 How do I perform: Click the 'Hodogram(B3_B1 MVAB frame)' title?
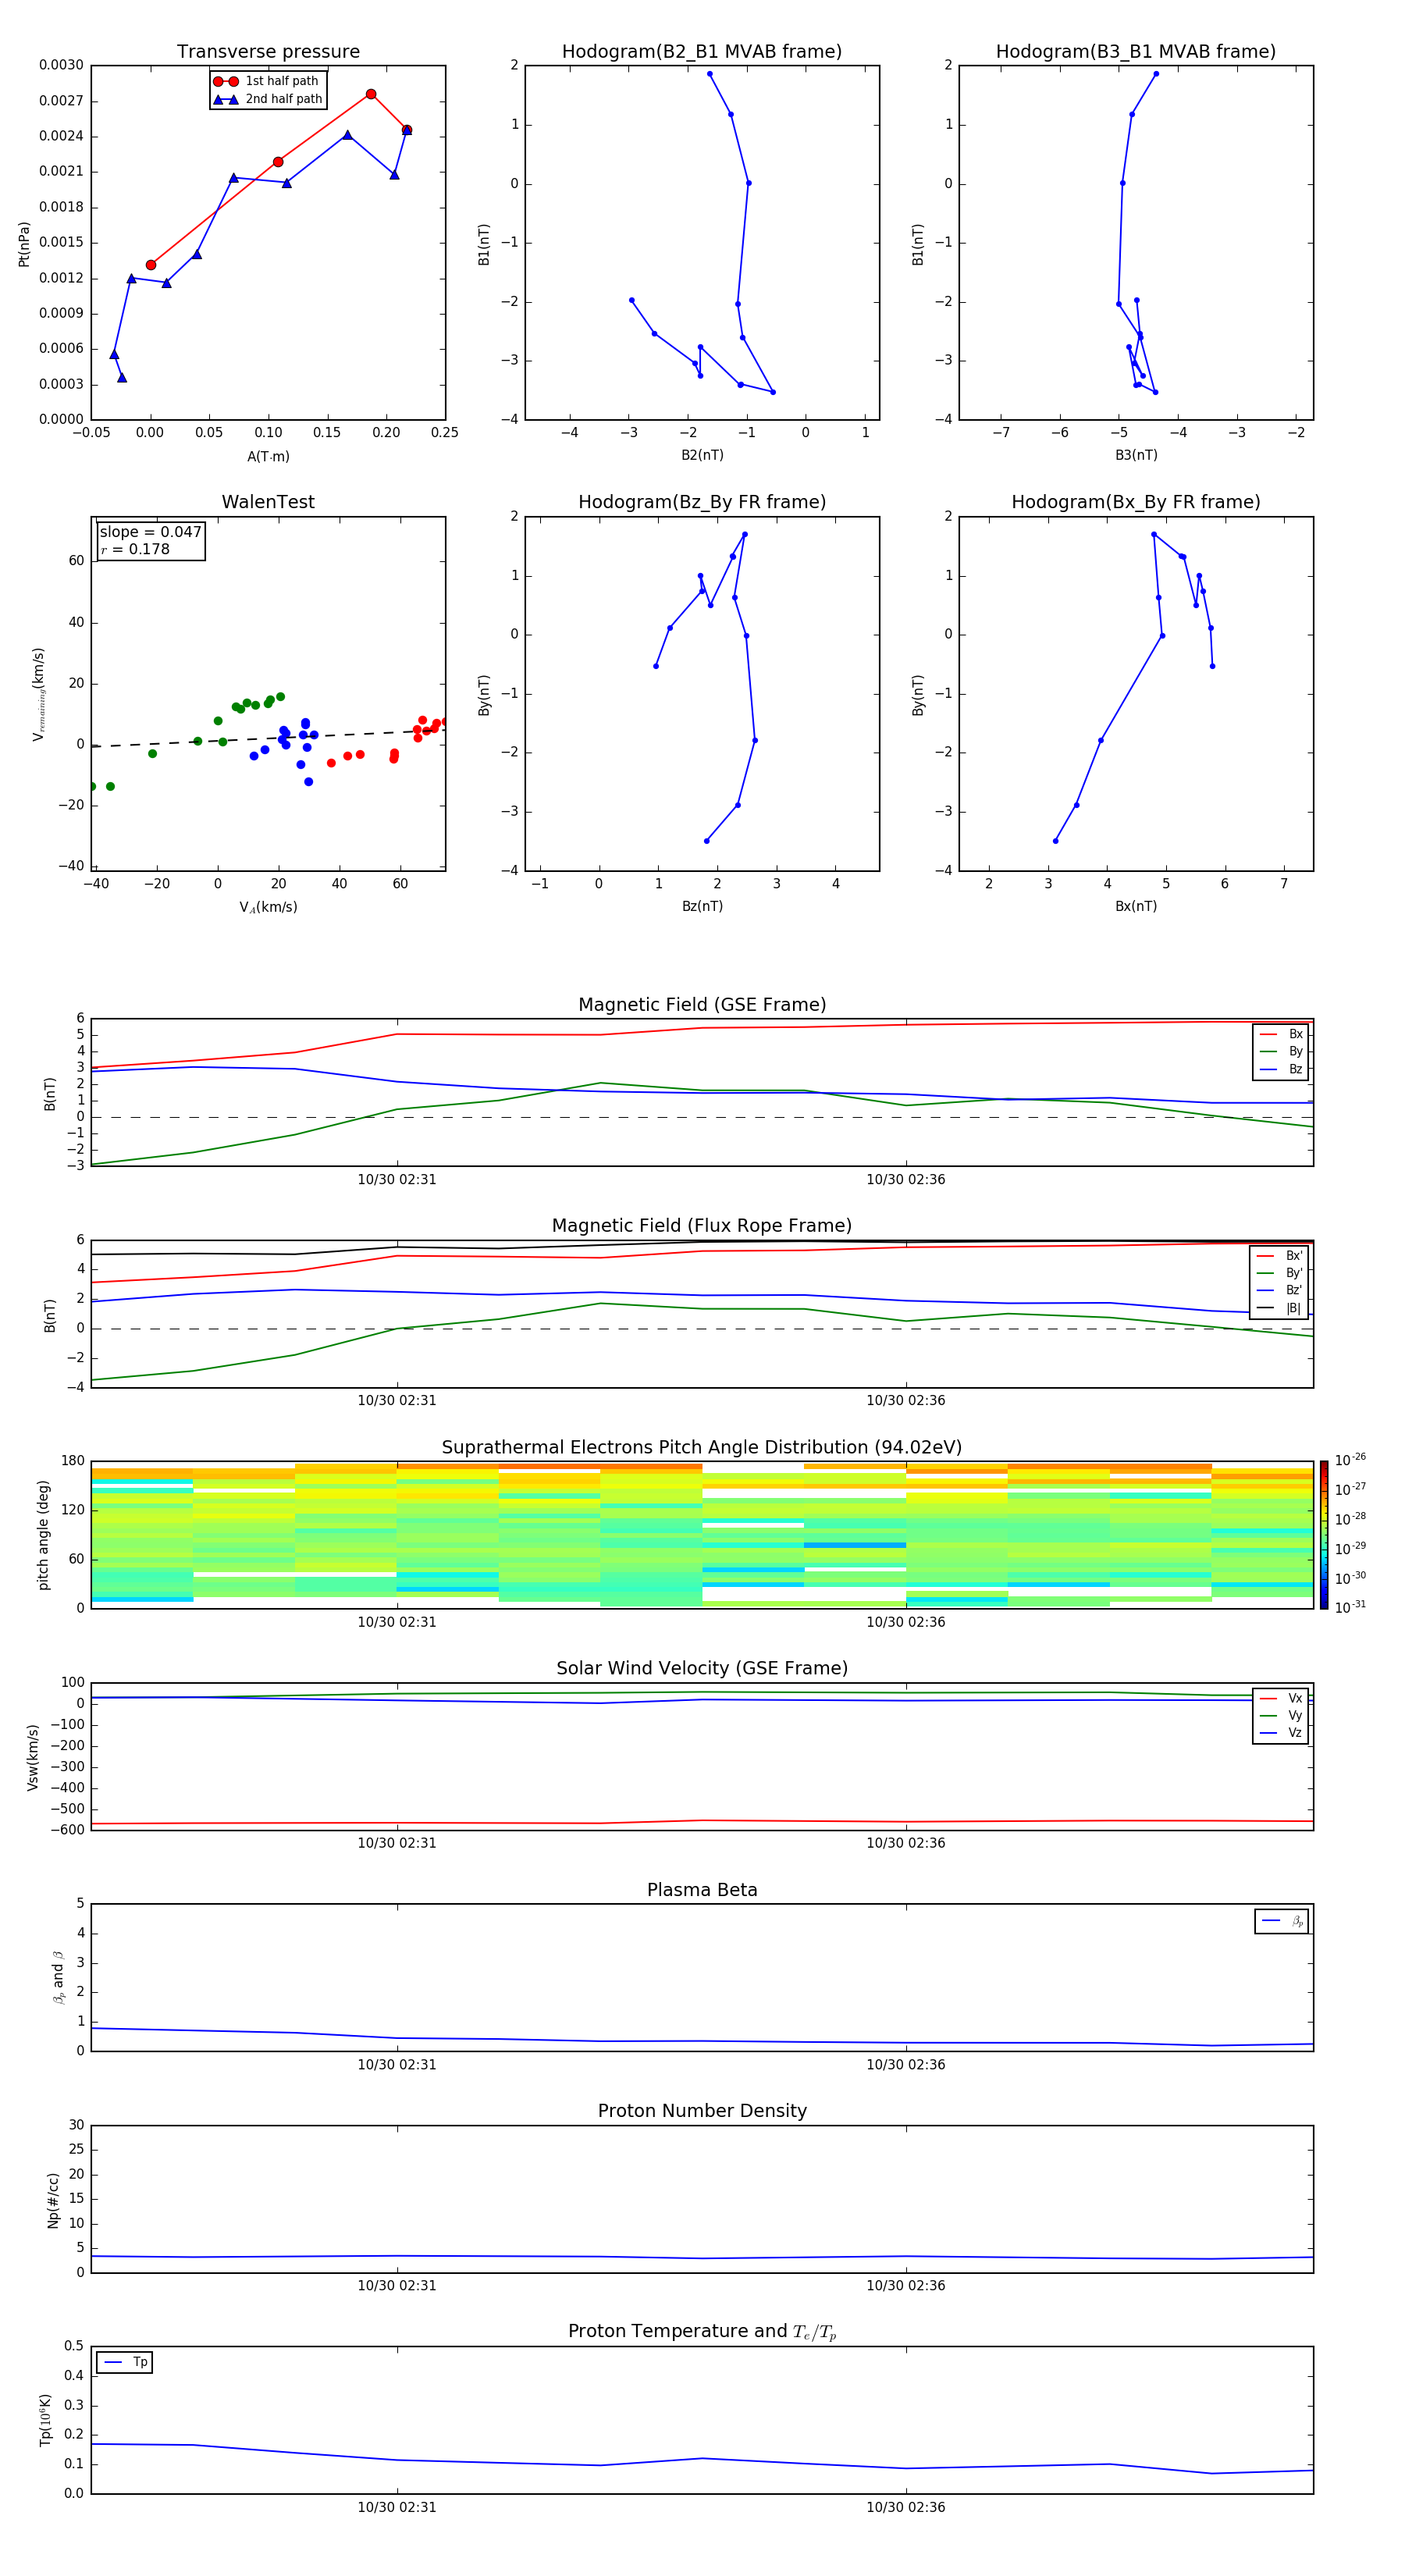pos(1136,52)
